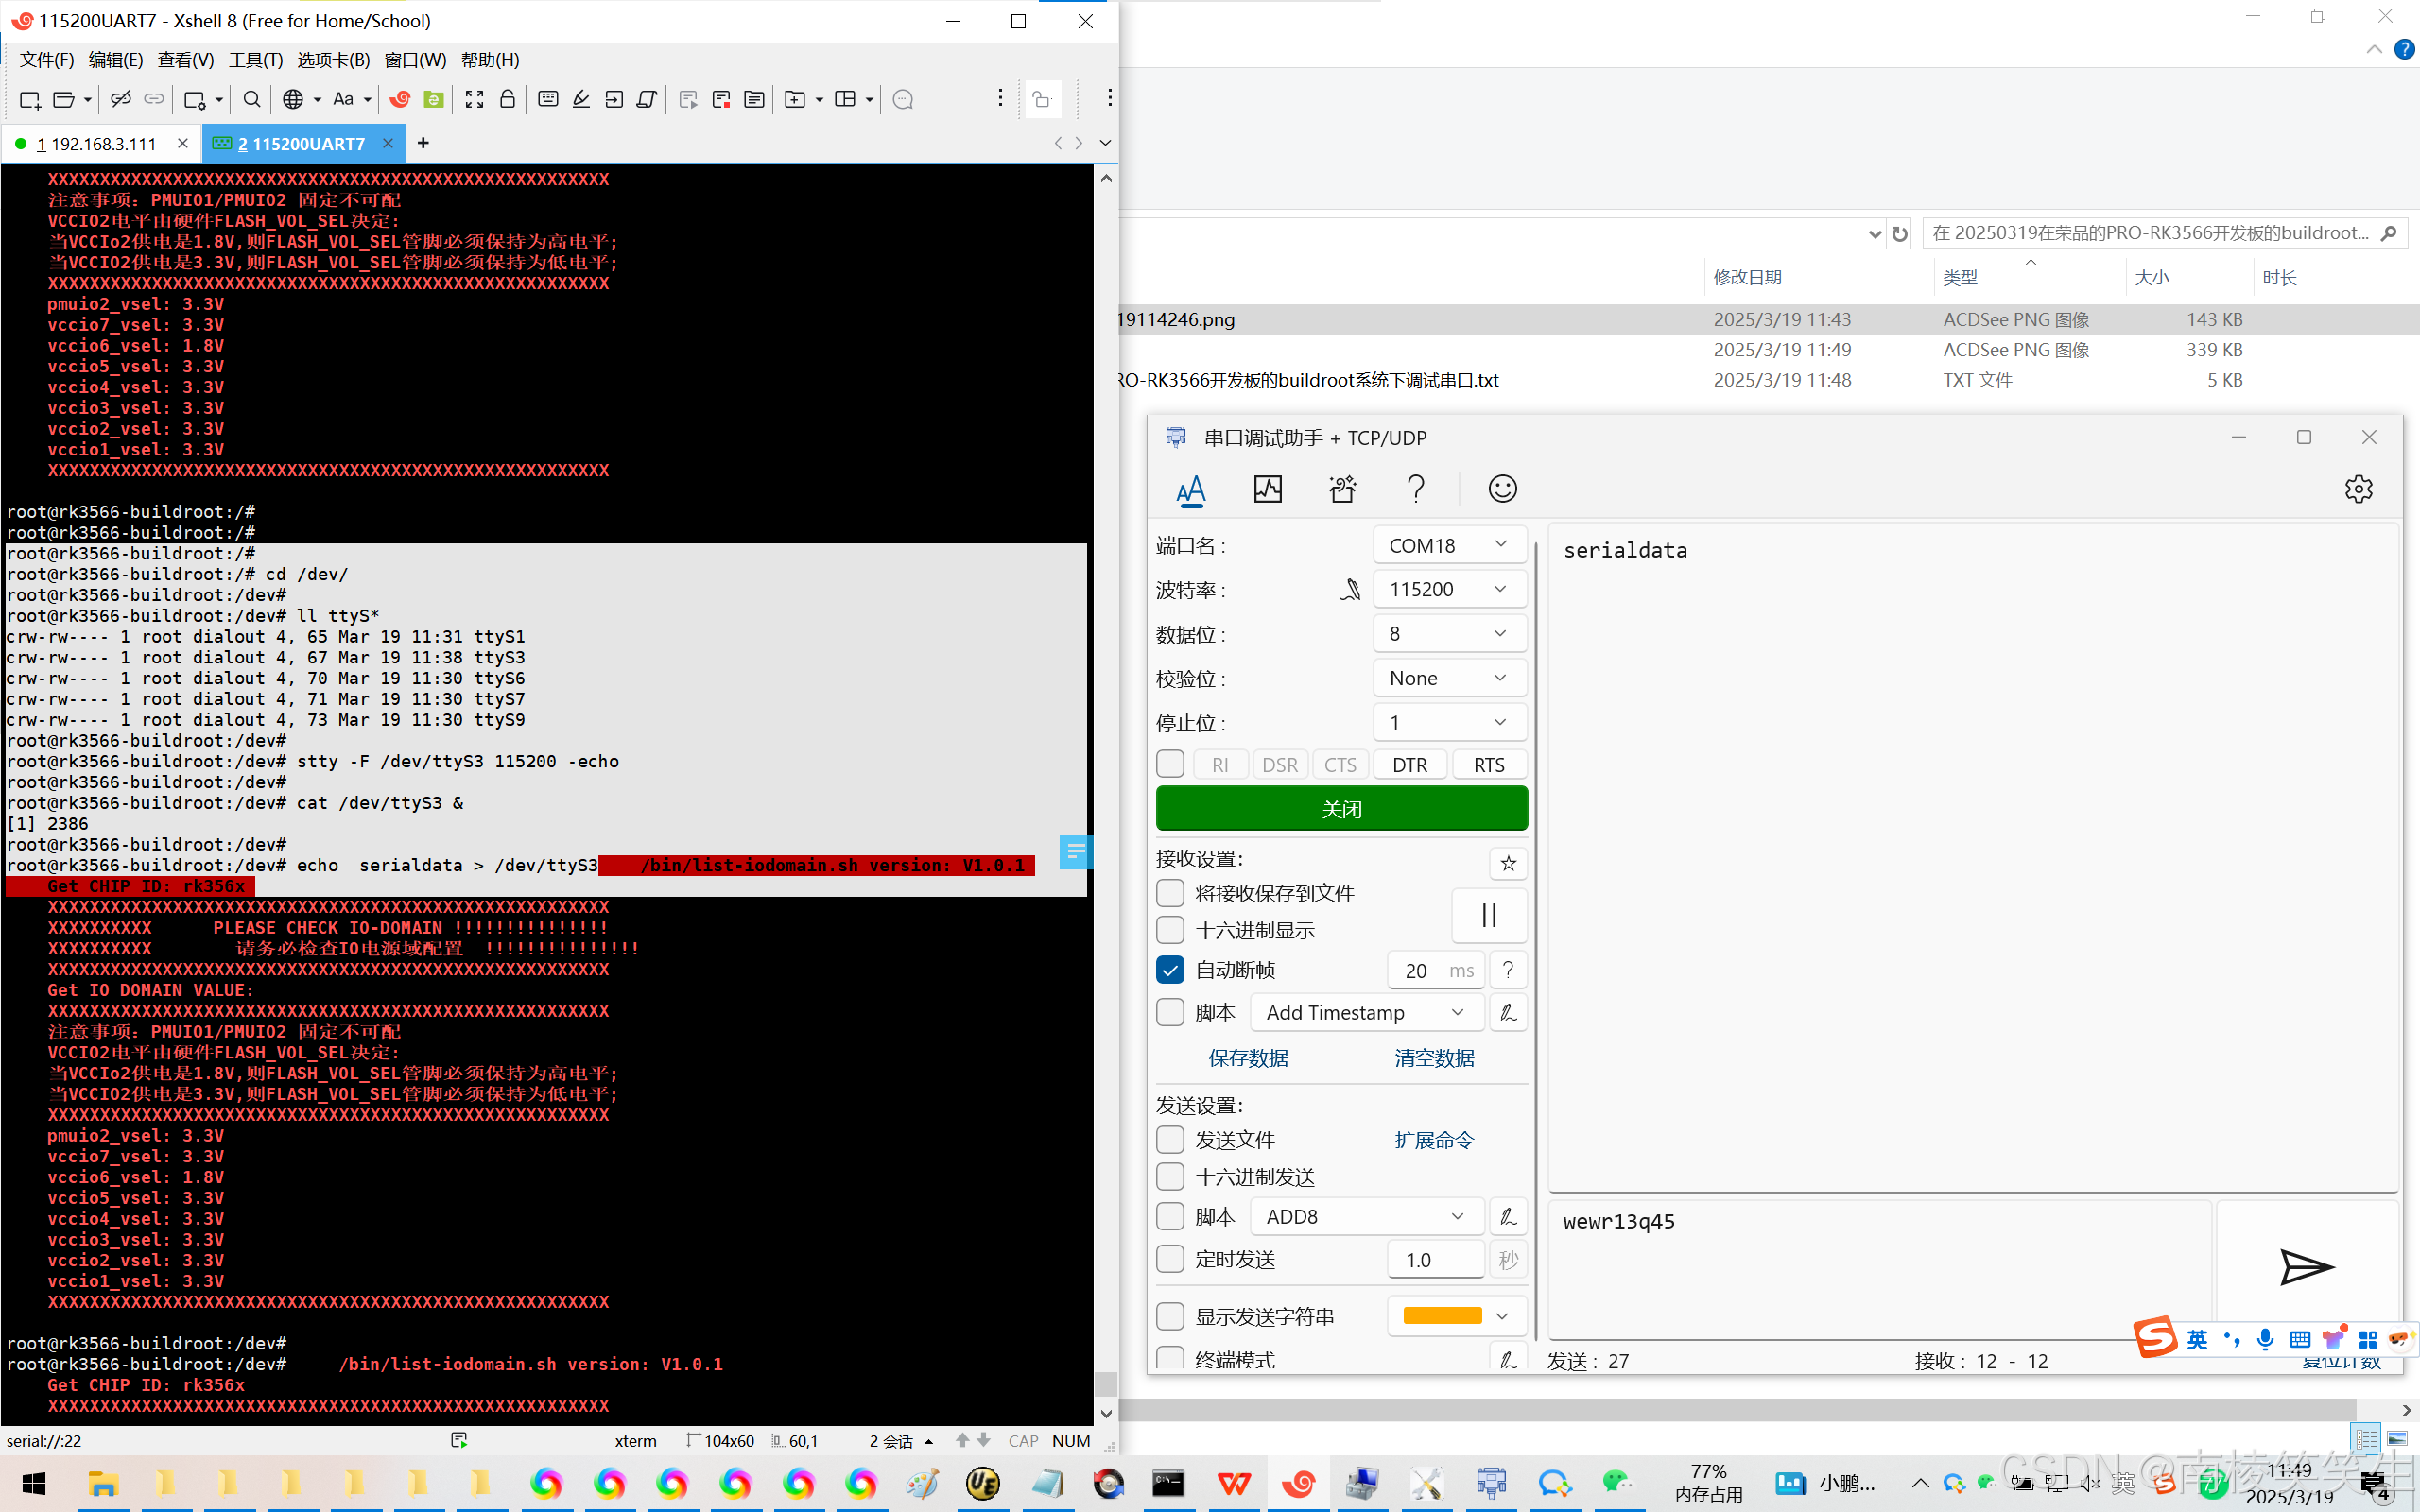Enable the 定时发送 checkbox
The width and height of the screenshot is (2420, 1512).
(1170, 1259)
